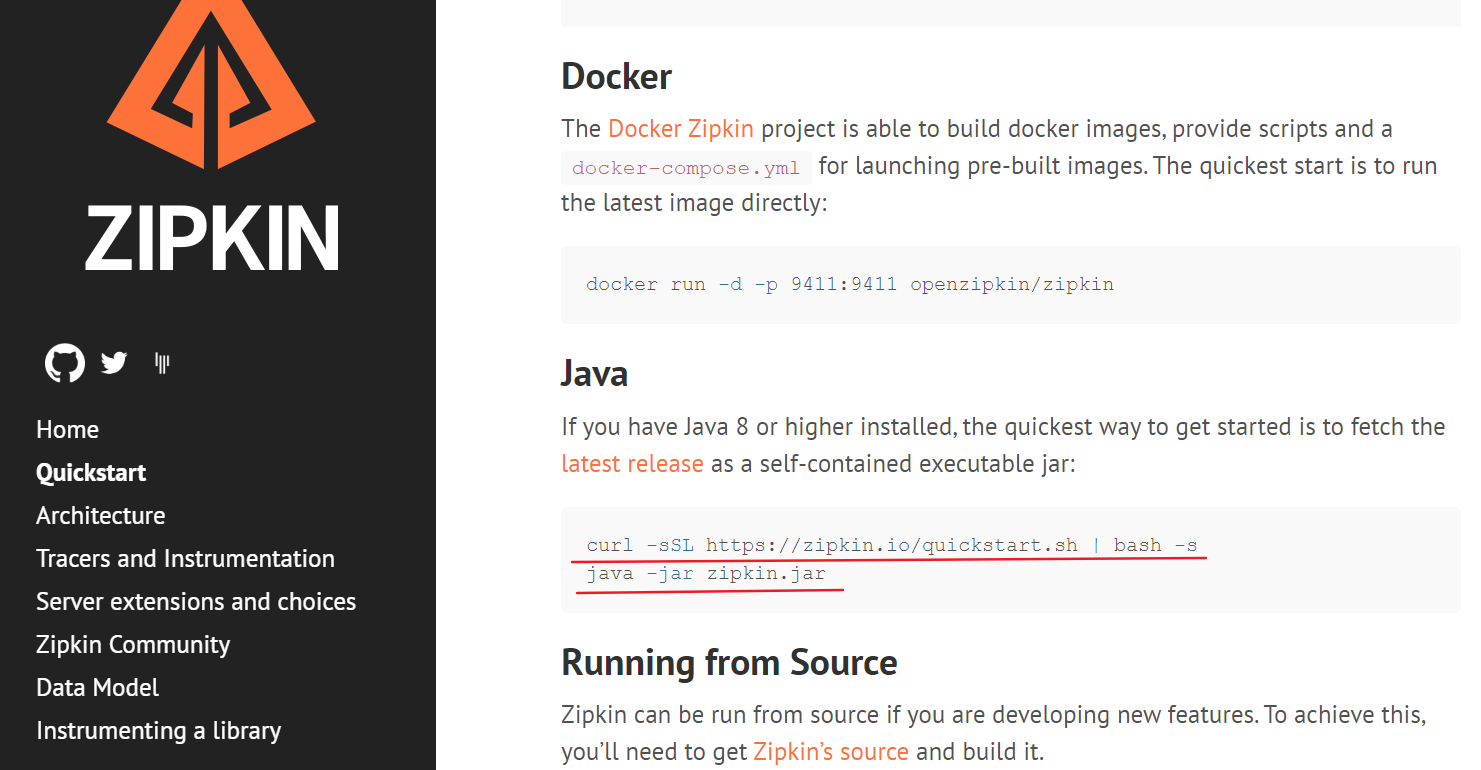Click the ZIPKIN title text
The width and height of the screenshot is (1481, 770).
pos(212,240)
